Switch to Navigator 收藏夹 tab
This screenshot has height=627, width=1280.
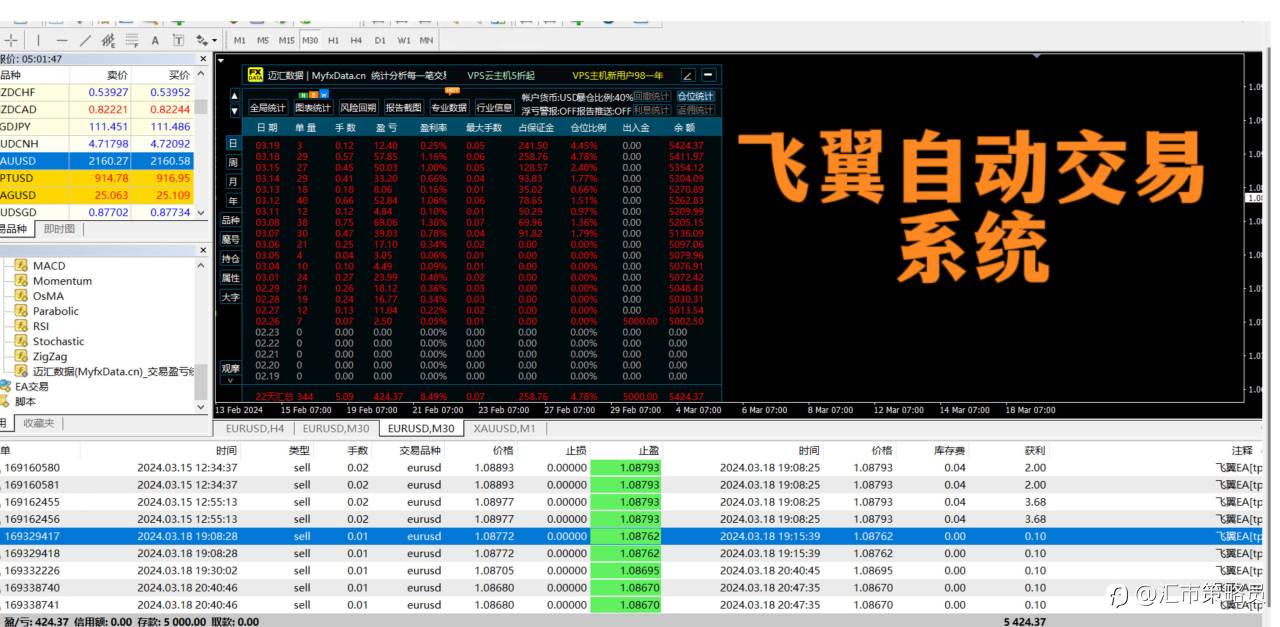click(x=40, y=424)
